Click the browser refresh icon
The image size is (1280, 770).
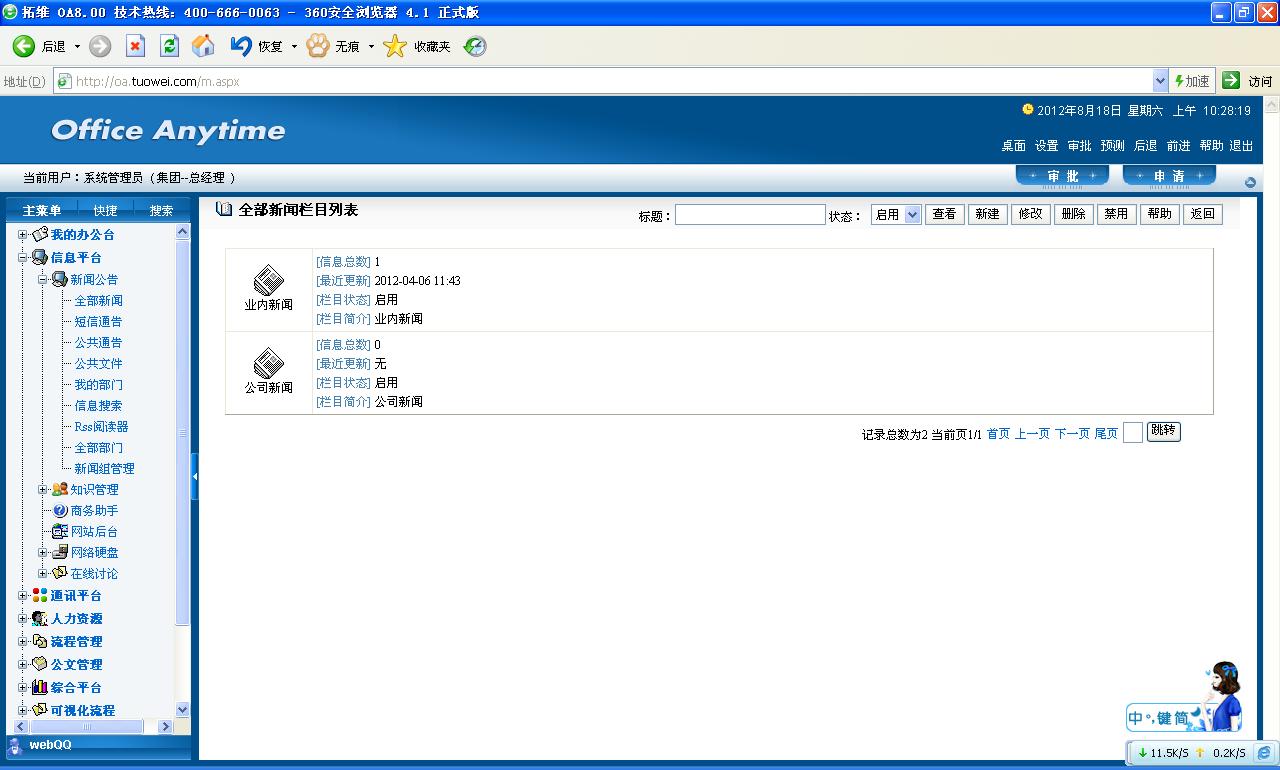169,46
